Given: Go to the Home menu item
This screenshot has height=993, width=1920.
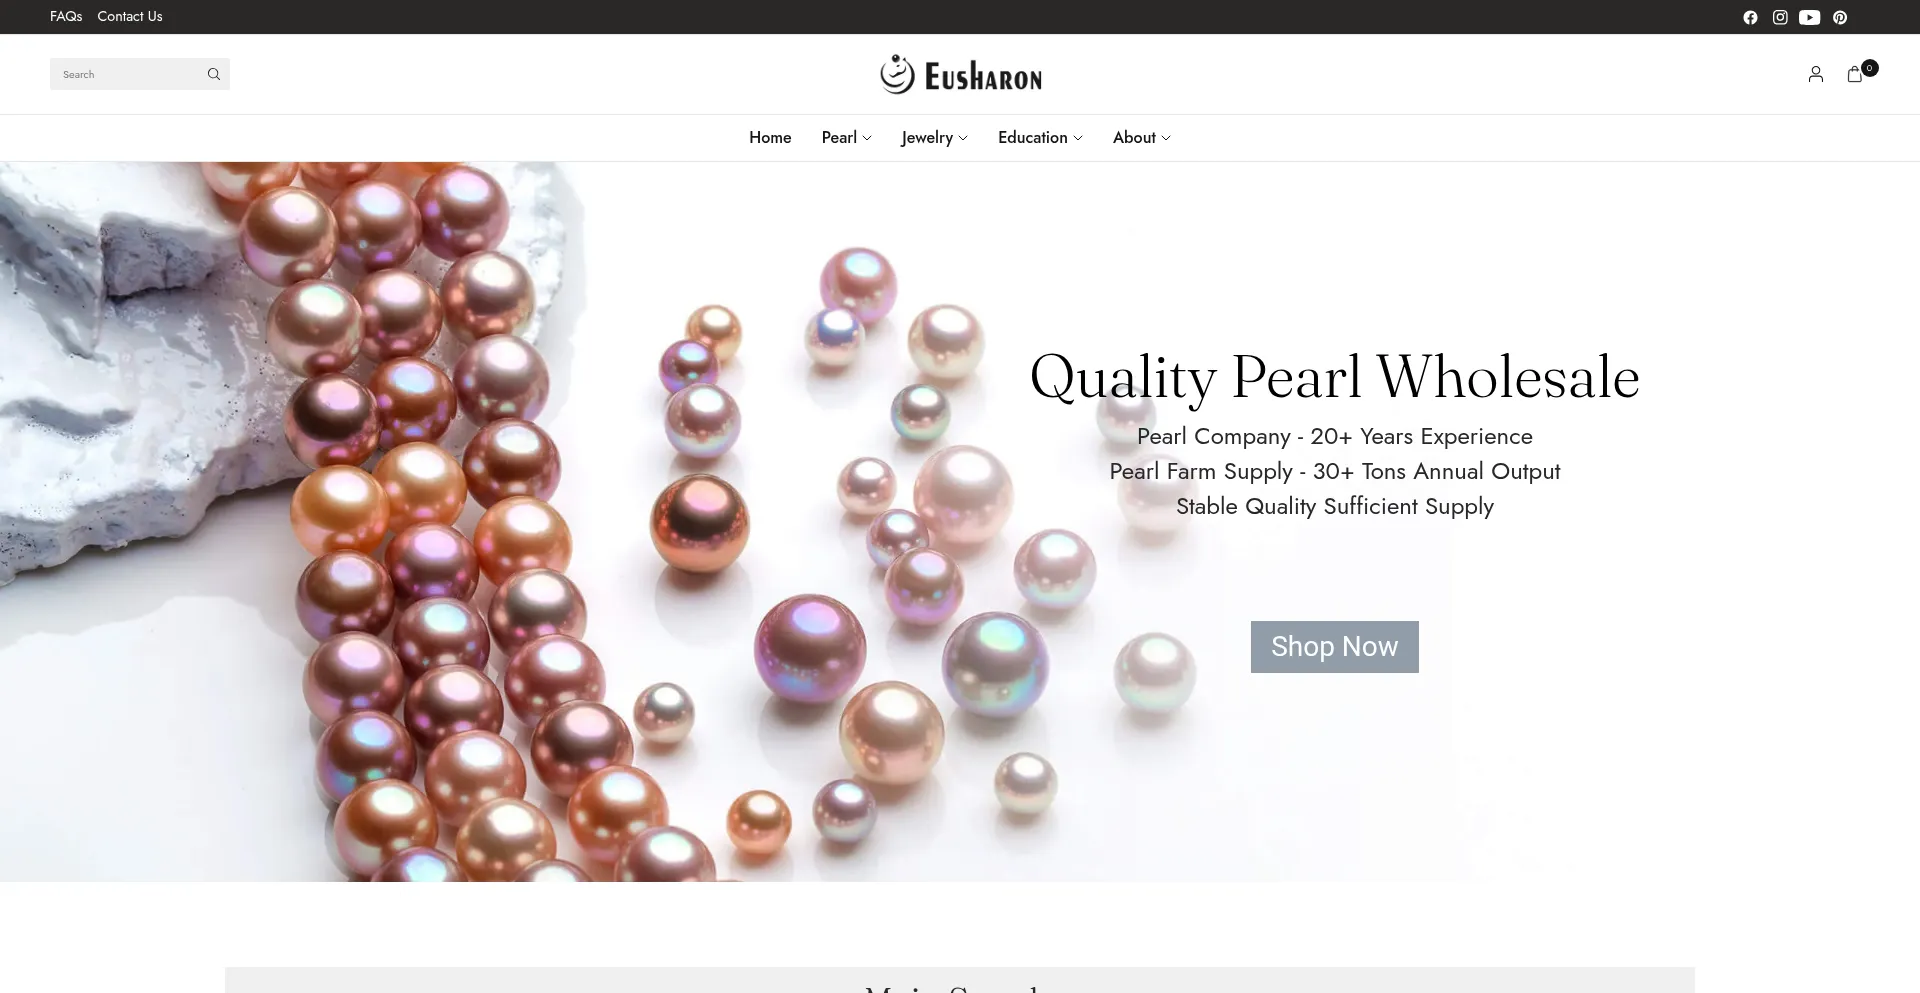Looking at the screenshot, I should 770,138.
